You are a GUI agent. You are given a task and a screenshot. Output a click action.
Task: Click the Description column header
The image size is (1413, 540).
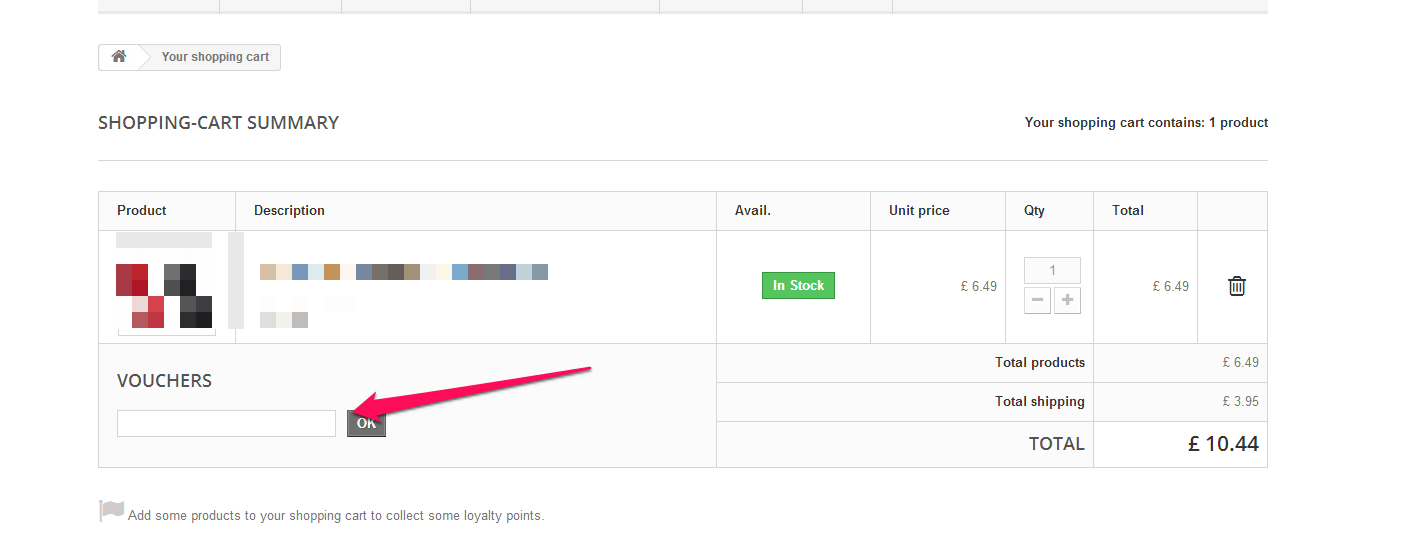click(x=289, y=211)
